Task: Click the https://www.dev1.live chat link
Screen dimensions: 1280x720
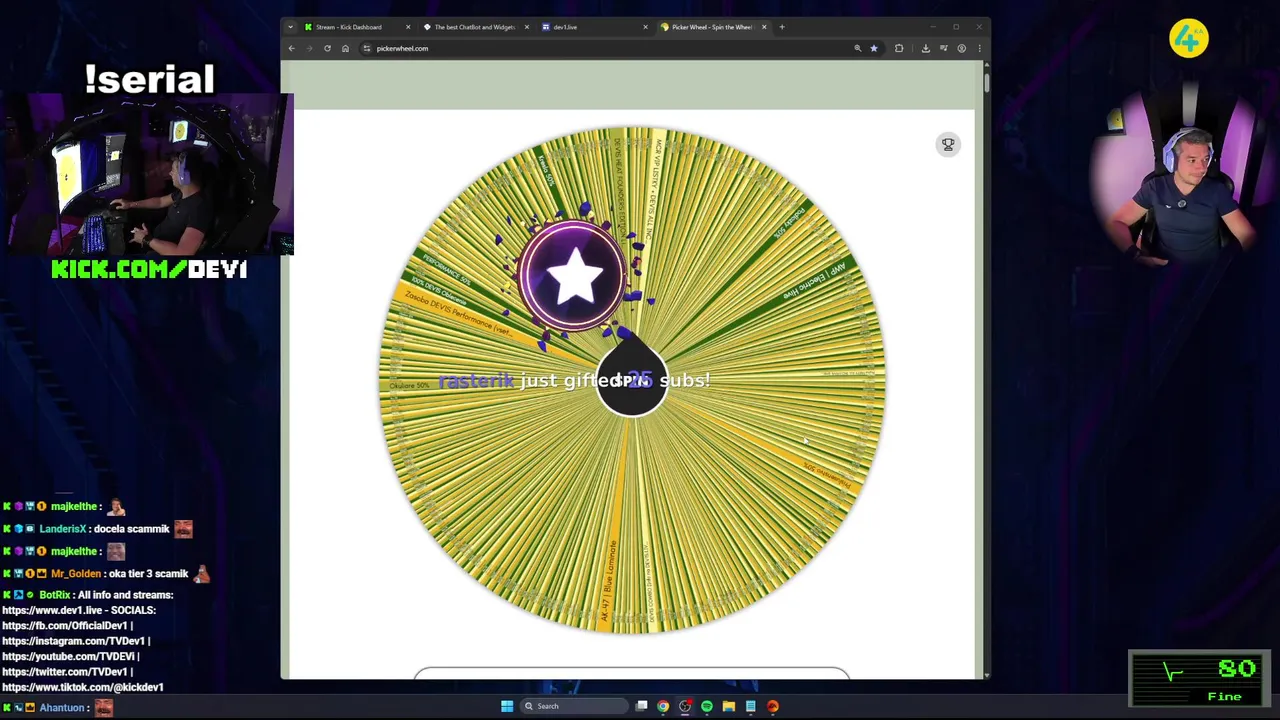Action: (x=50, y=610)
